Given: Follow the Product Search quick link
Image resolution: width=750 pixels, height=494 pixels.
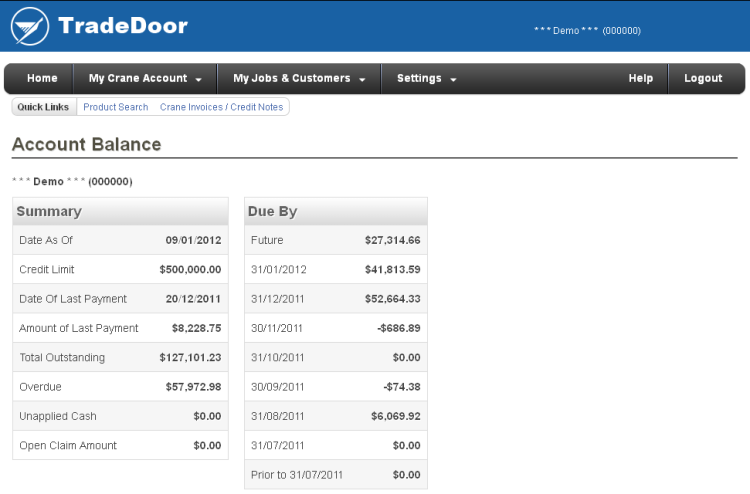Looking at the screenshot, I should [116, 107].
